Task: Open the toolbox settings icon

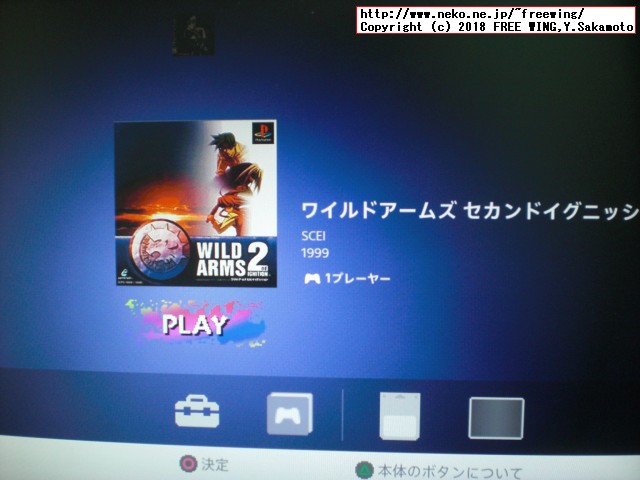Action: tap(197, 411)
